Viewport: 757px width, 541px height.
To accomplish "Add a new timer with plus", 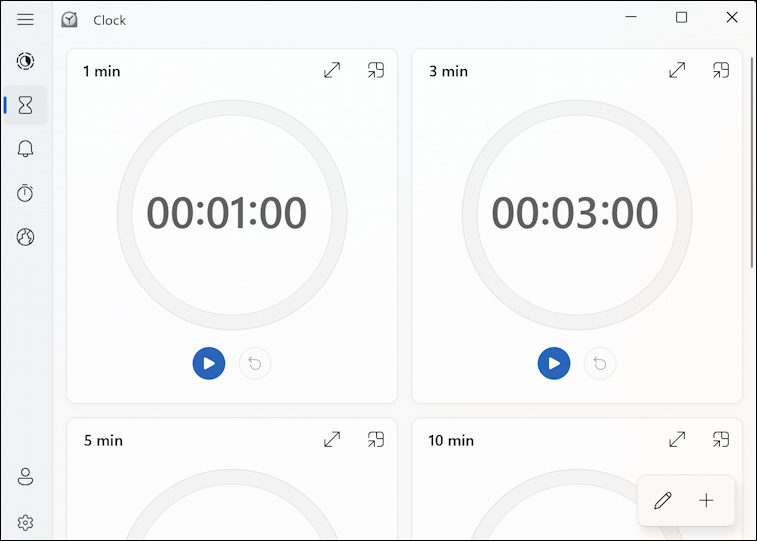I will pyautogui.click(x=706, y=500).
